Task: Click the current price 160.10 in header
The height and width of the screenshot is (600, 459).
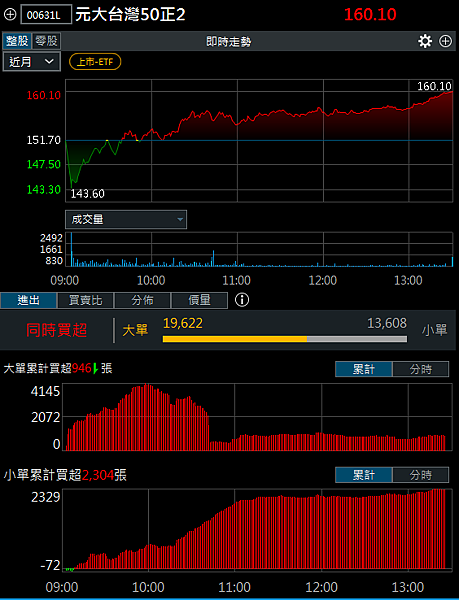Action: 370,15
